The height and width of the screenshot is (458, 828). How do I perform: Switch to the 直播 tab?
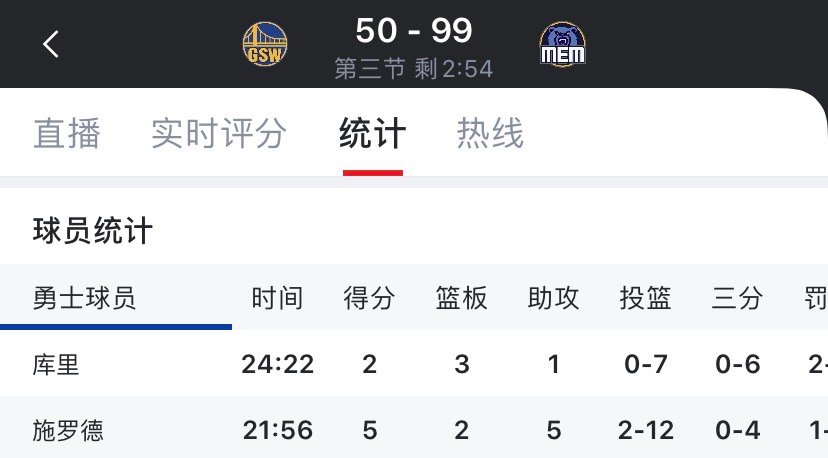(67, 133)
